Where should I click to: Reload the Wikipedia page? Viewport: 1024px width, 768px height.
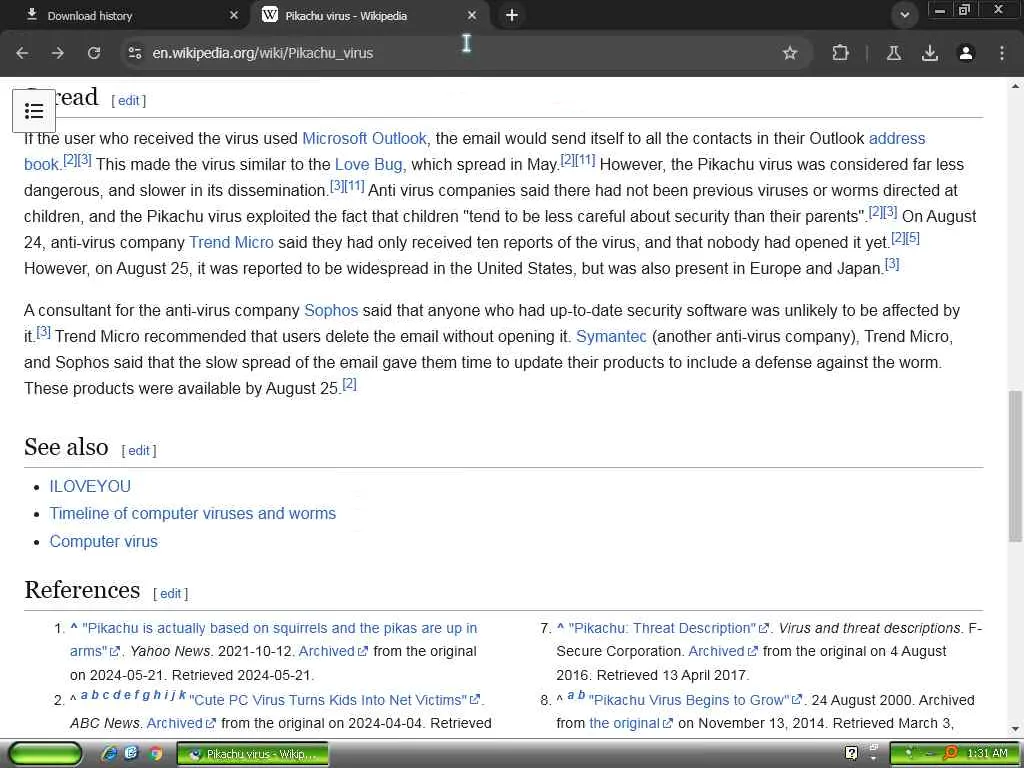[94, 53]
